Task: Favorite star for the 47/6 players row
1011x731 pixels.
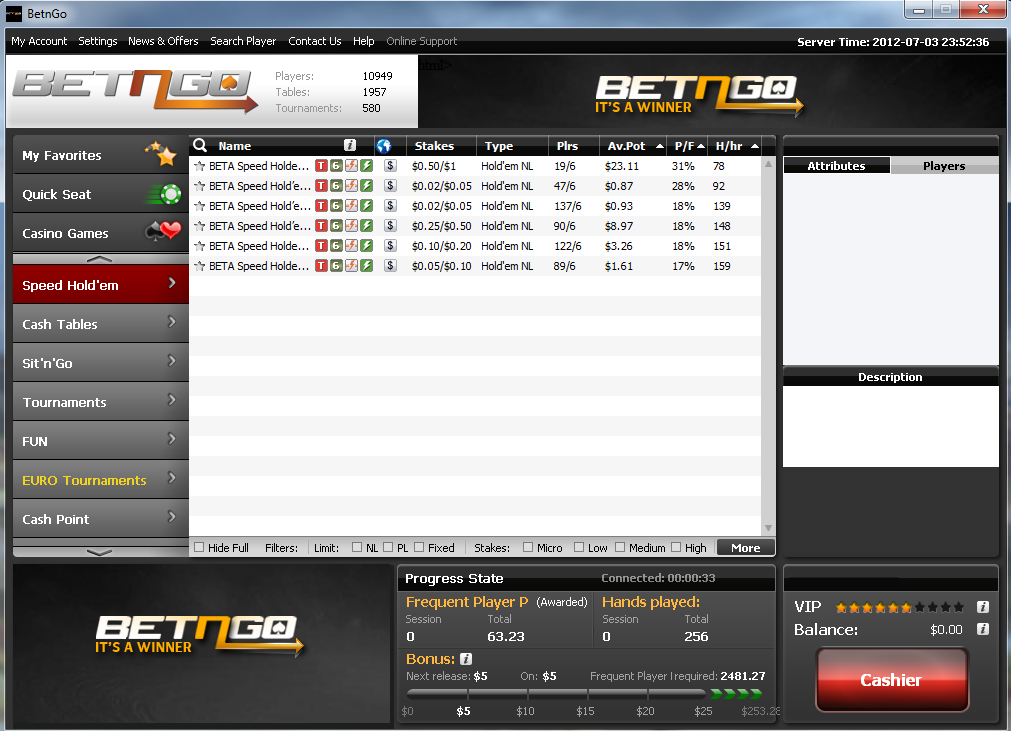Action: (x=199, y=186)
